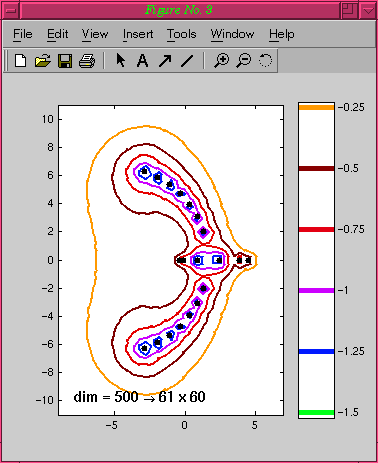The width and height of the screenshot is (378, 463).
Task: Enable the plot edit arrow tool
Action: coord(120,61)
